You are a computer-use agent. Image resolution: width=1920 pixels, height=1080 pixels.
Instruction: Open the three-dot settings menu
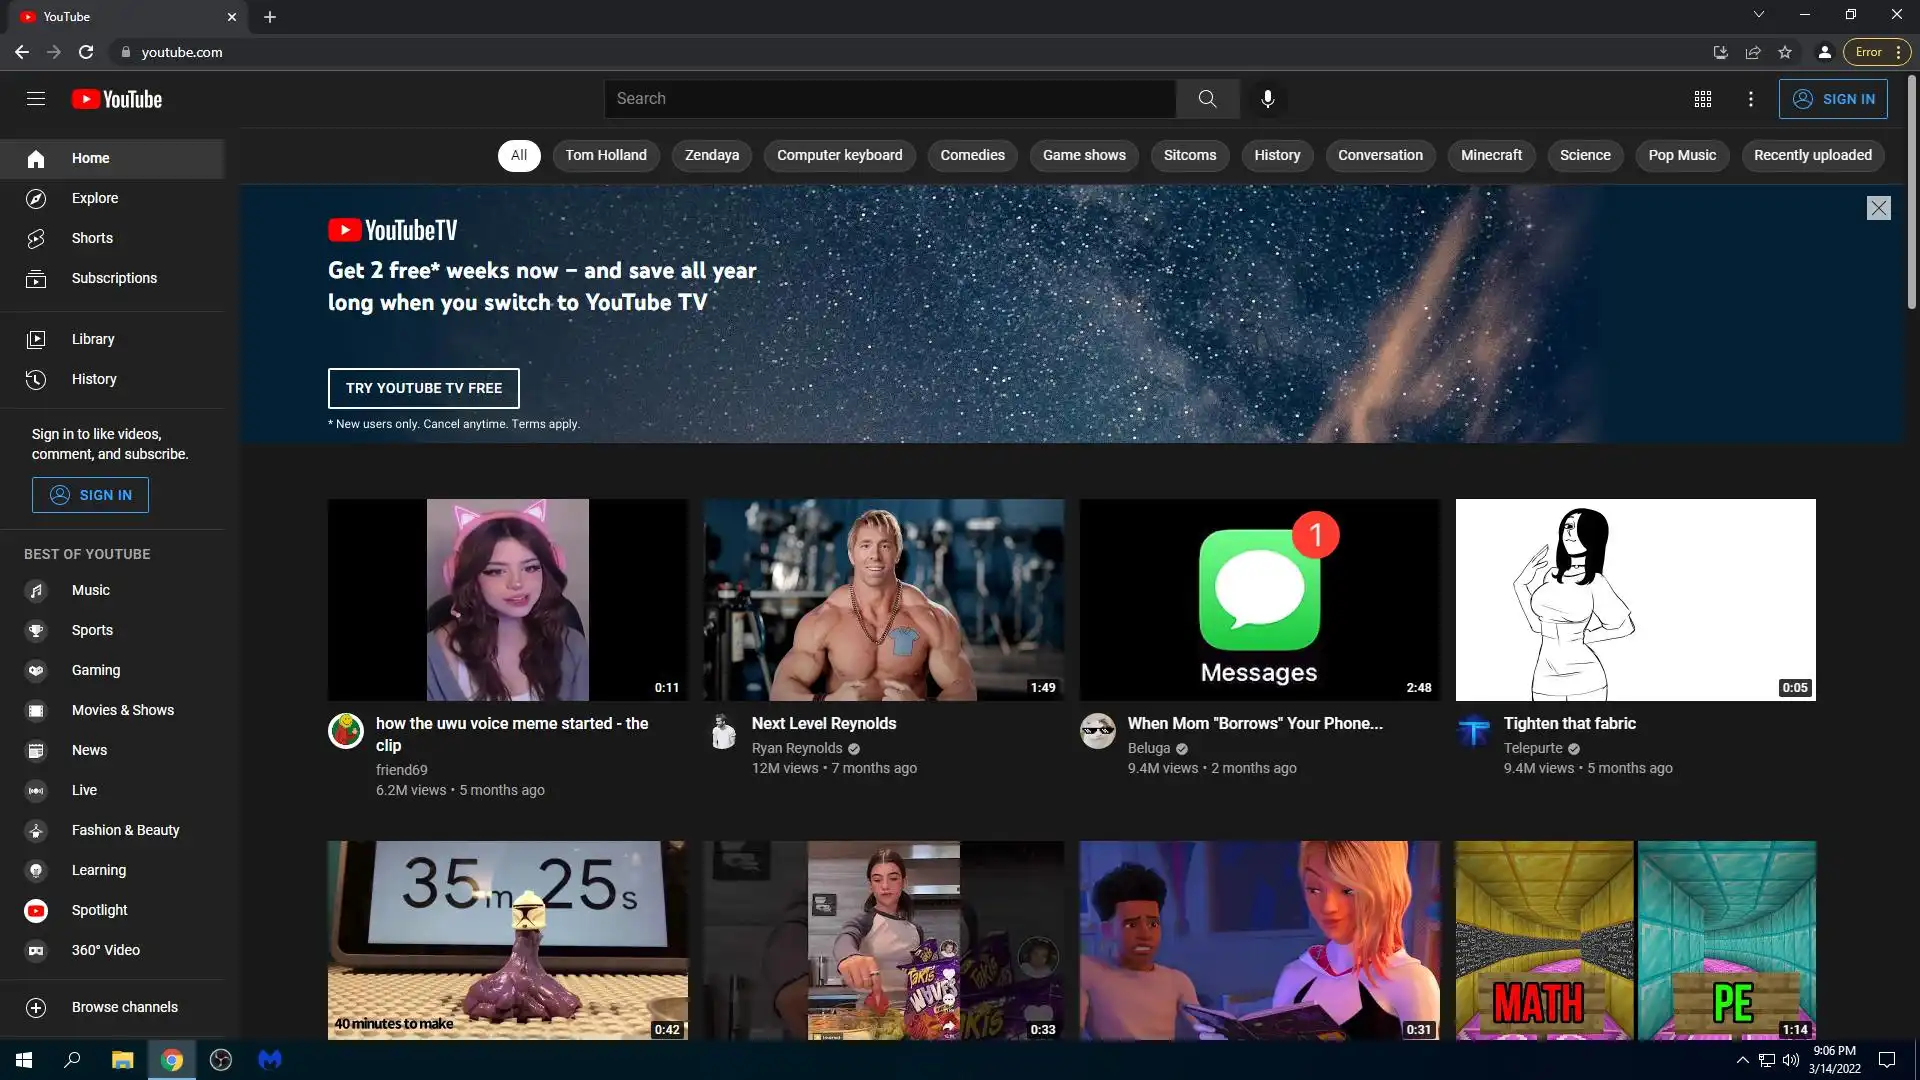[x=1750, y=99]
